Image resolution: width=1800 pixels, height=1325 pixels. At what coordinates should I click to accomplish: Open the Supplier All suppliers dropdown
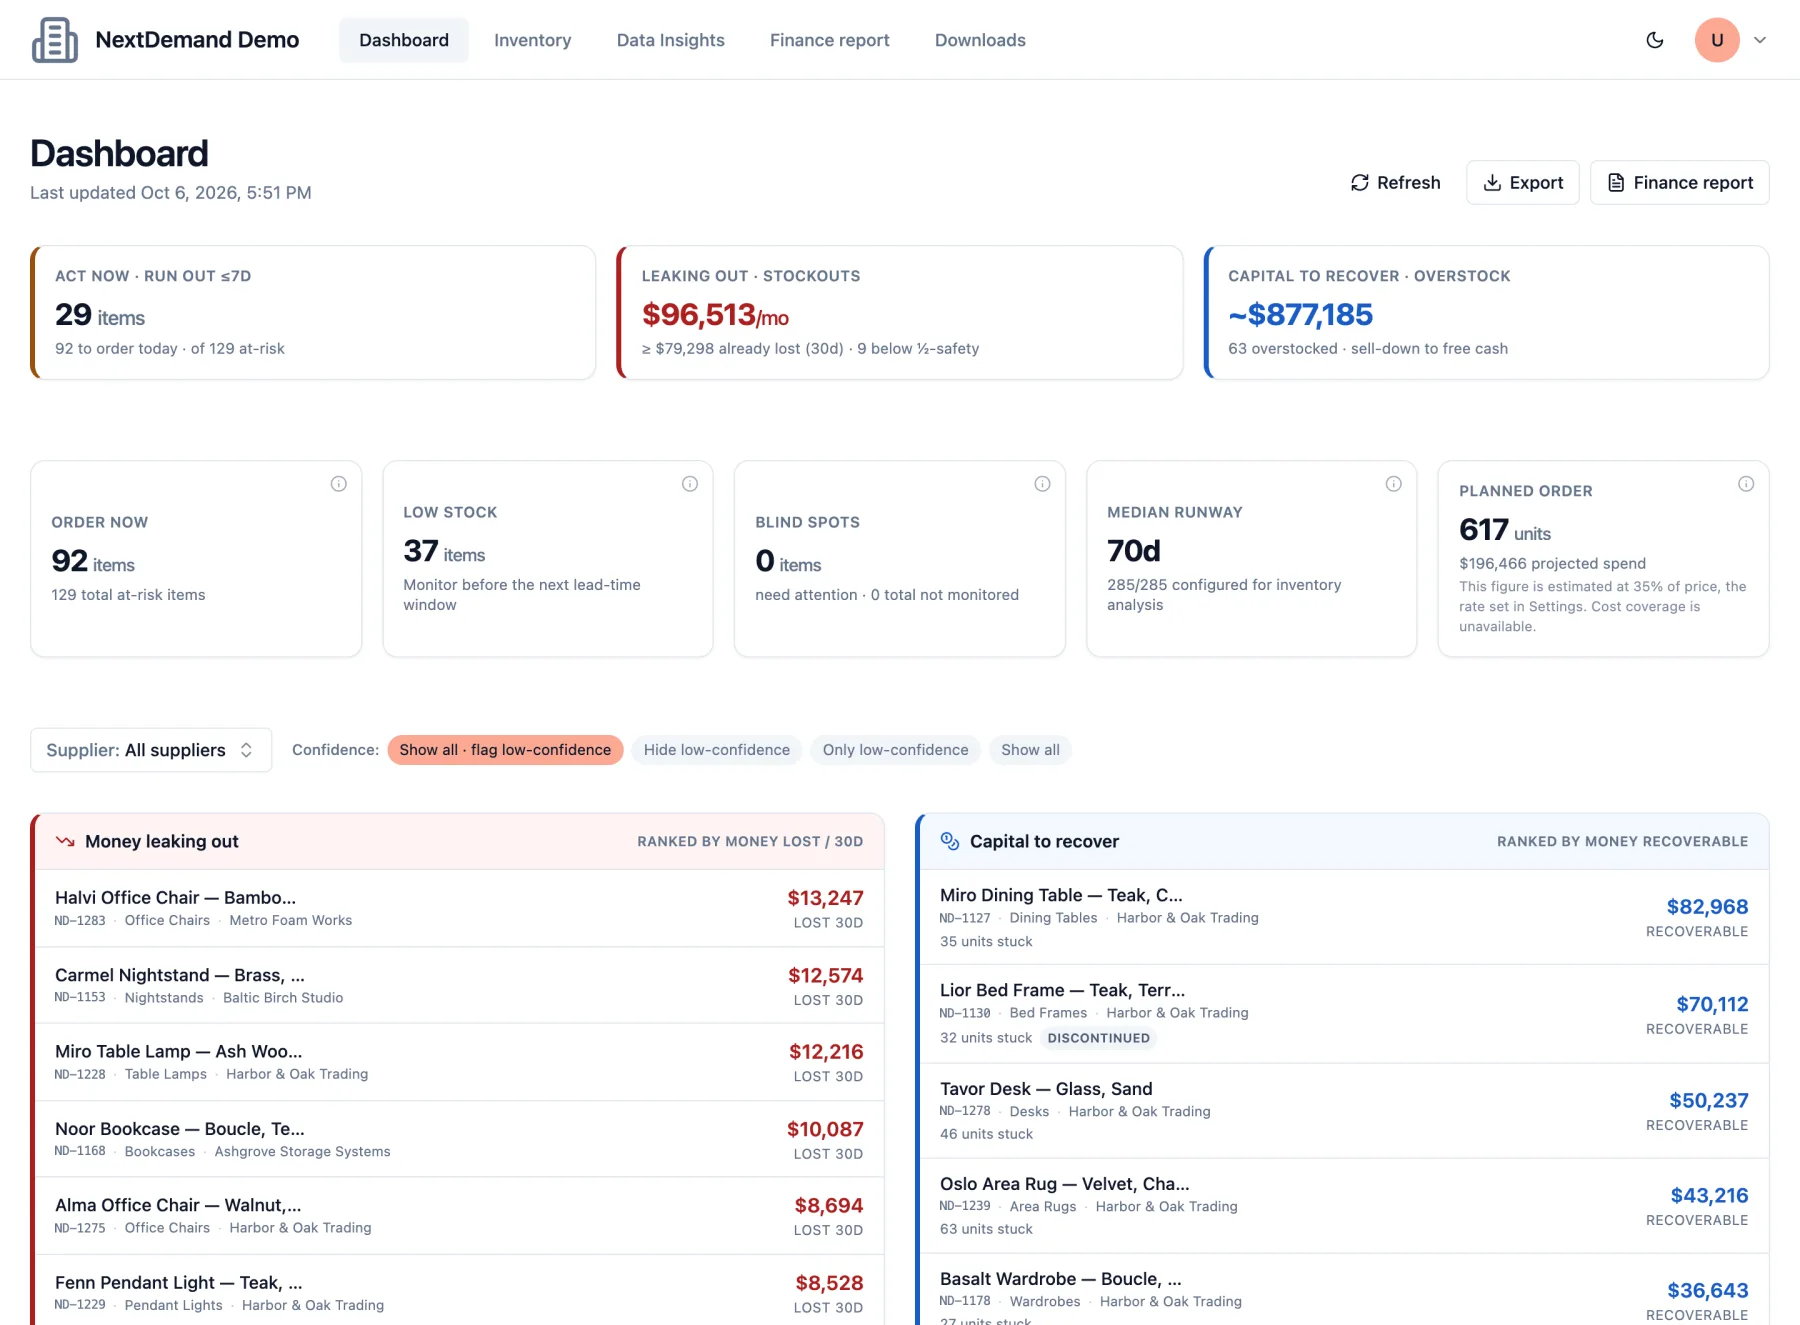tap(151, 750)
